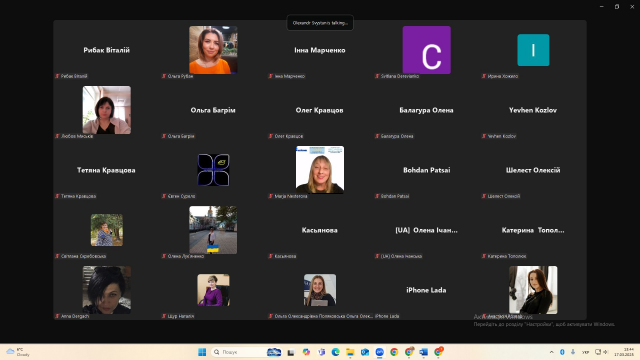Select the Рибак Віталій participant tile
640x360 pixels.
107,50
